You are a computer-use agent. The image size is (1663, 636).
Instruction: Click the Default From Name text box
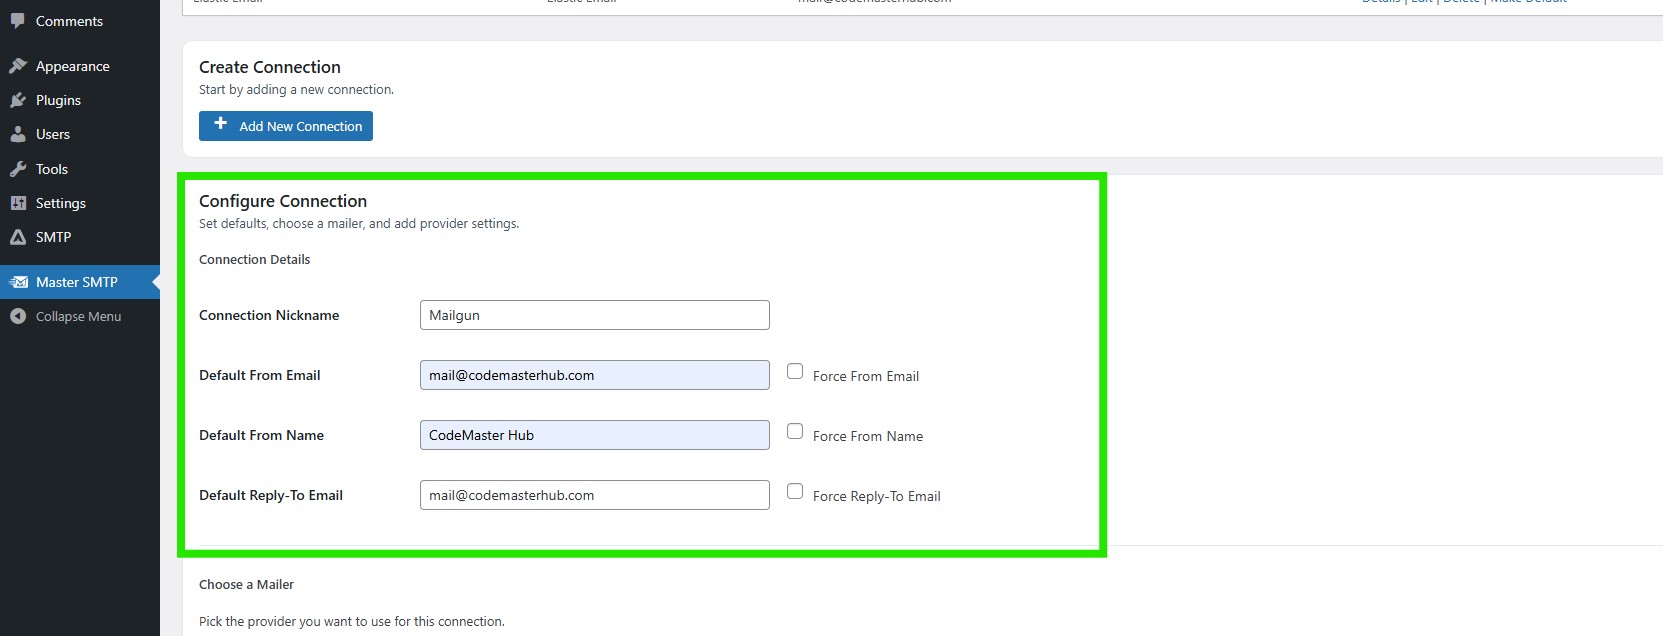[594, 435]
